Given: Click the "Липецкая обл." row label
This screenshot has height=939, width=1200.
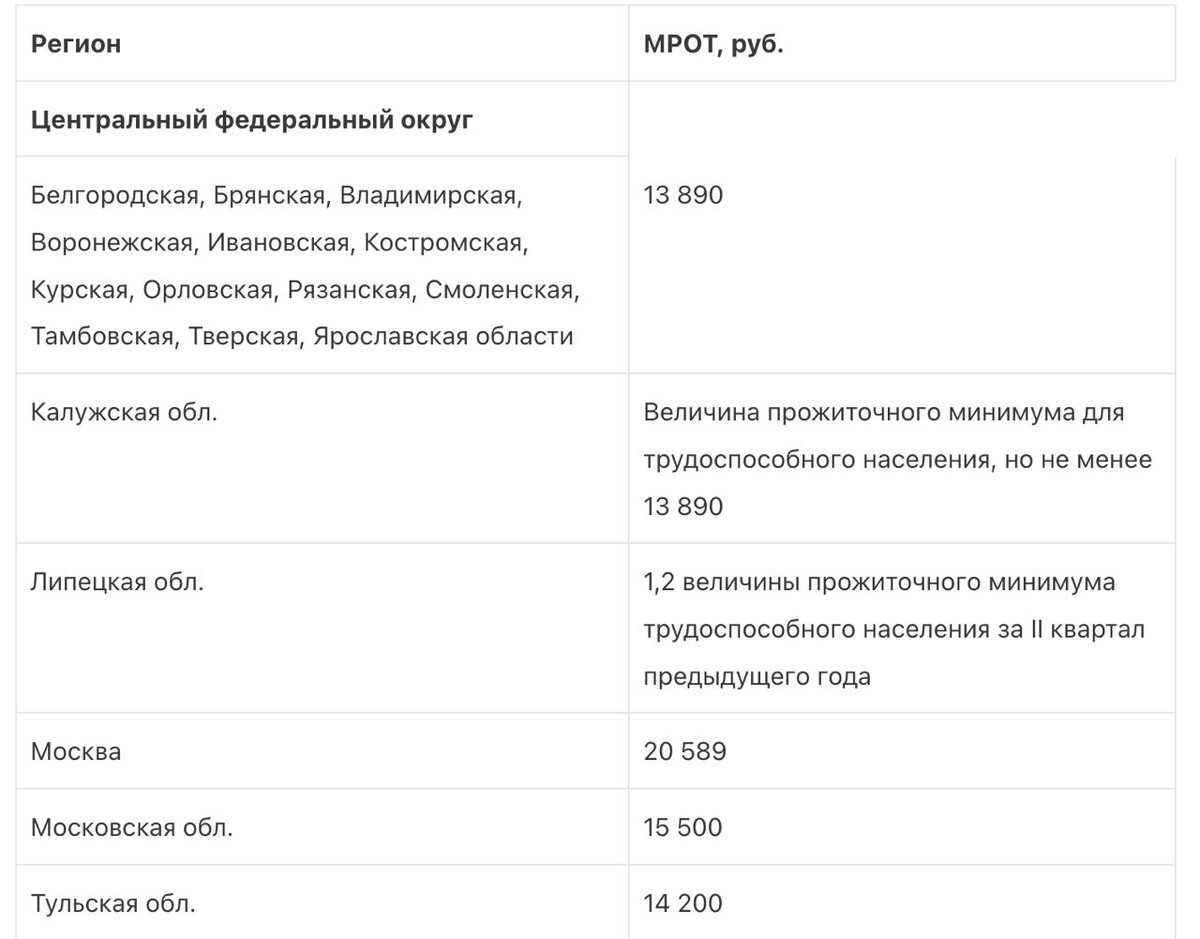Looking at the screenshot, I should point(117,582).
